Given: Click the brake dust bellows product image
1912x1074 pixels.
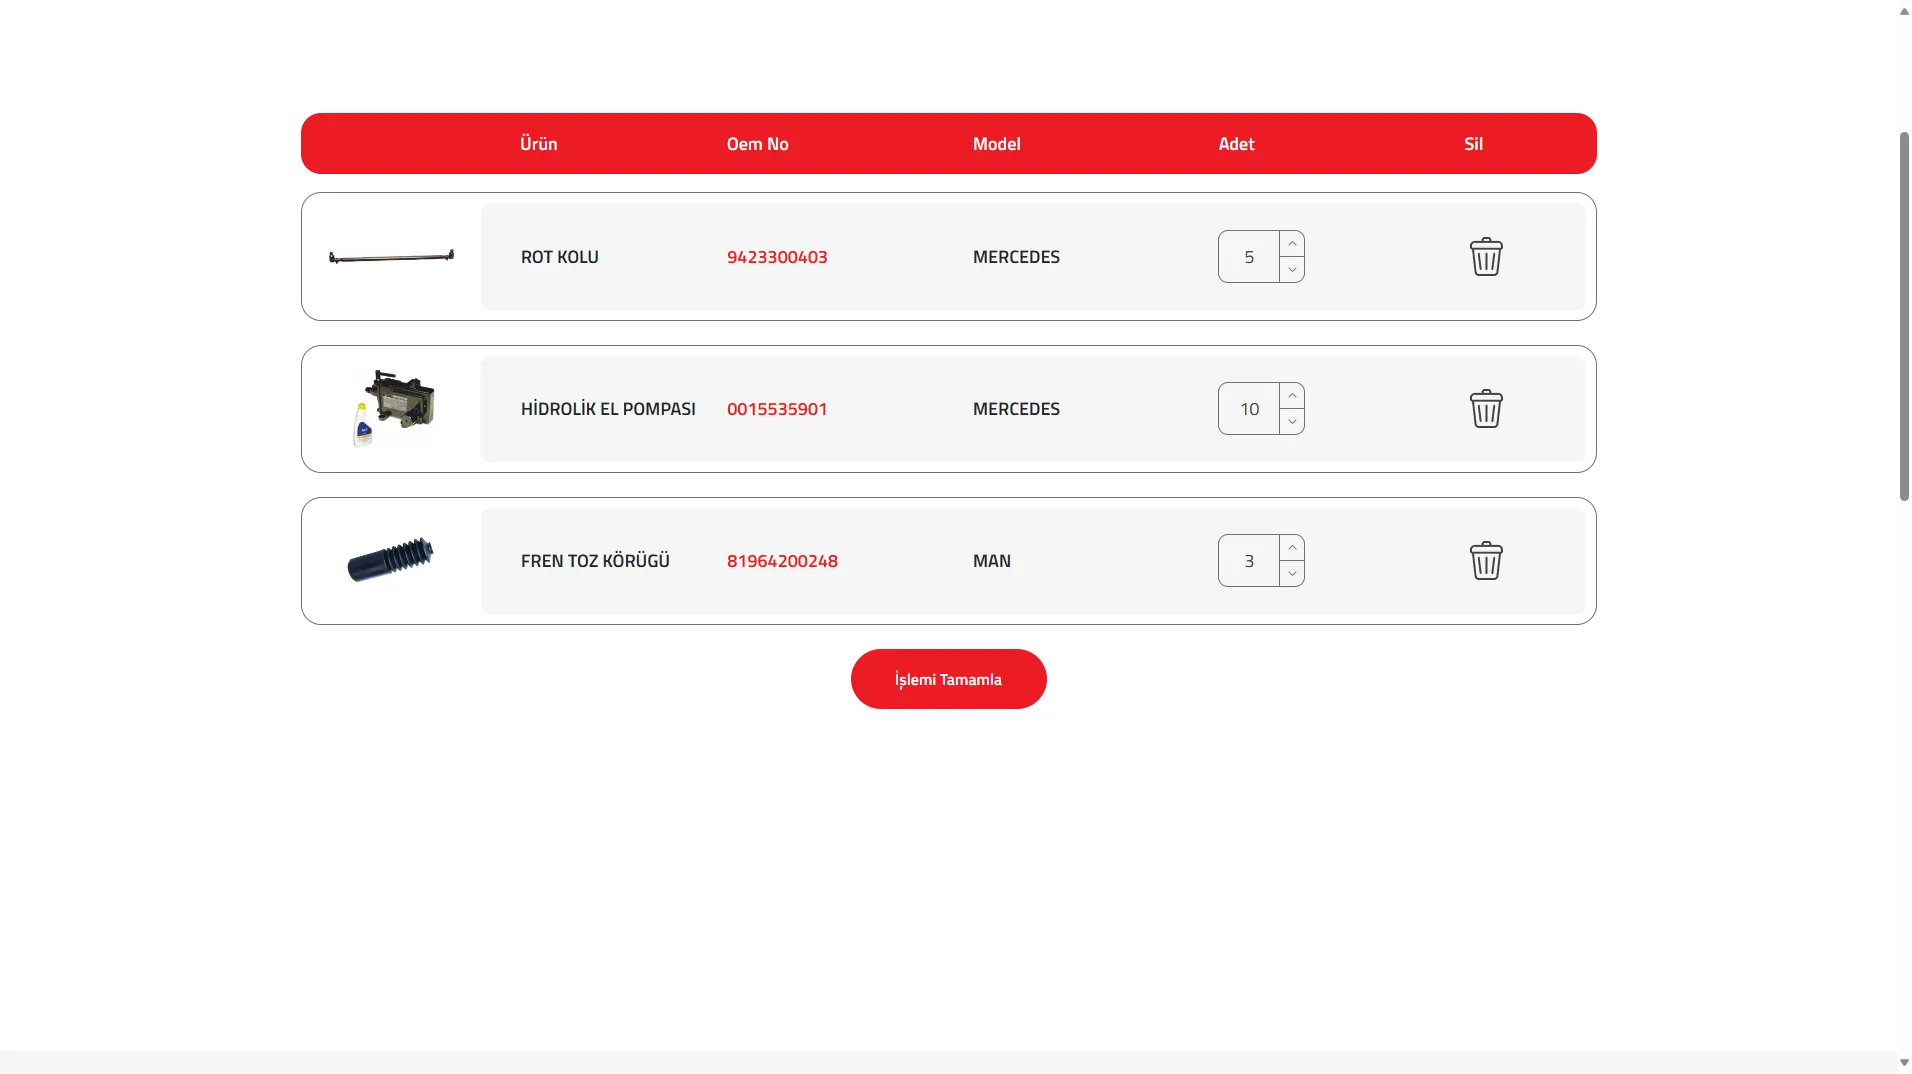Looking at the screenshot, I should click(x=390, y=560).
